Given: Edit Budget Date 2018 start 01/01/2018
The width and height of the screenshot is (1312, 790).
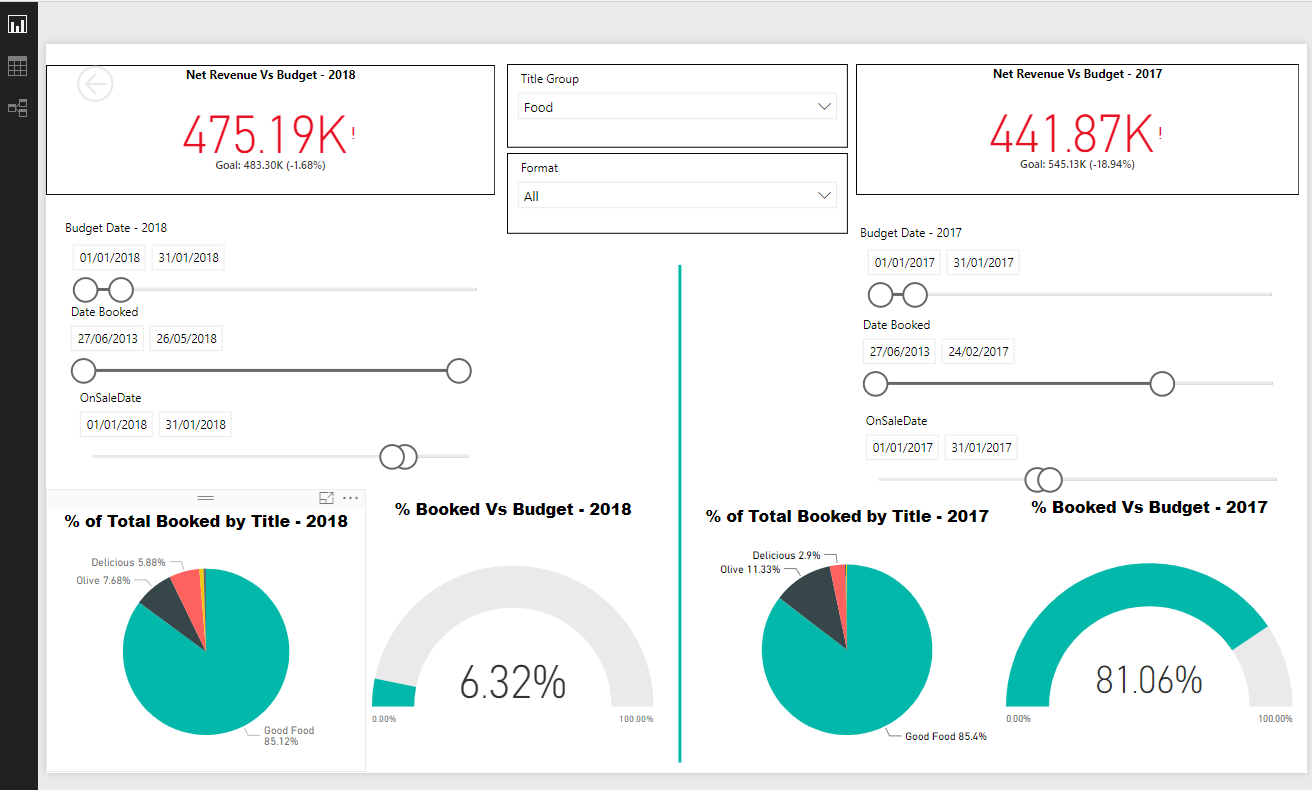Looking at the screenshot, I should point(110,257).
